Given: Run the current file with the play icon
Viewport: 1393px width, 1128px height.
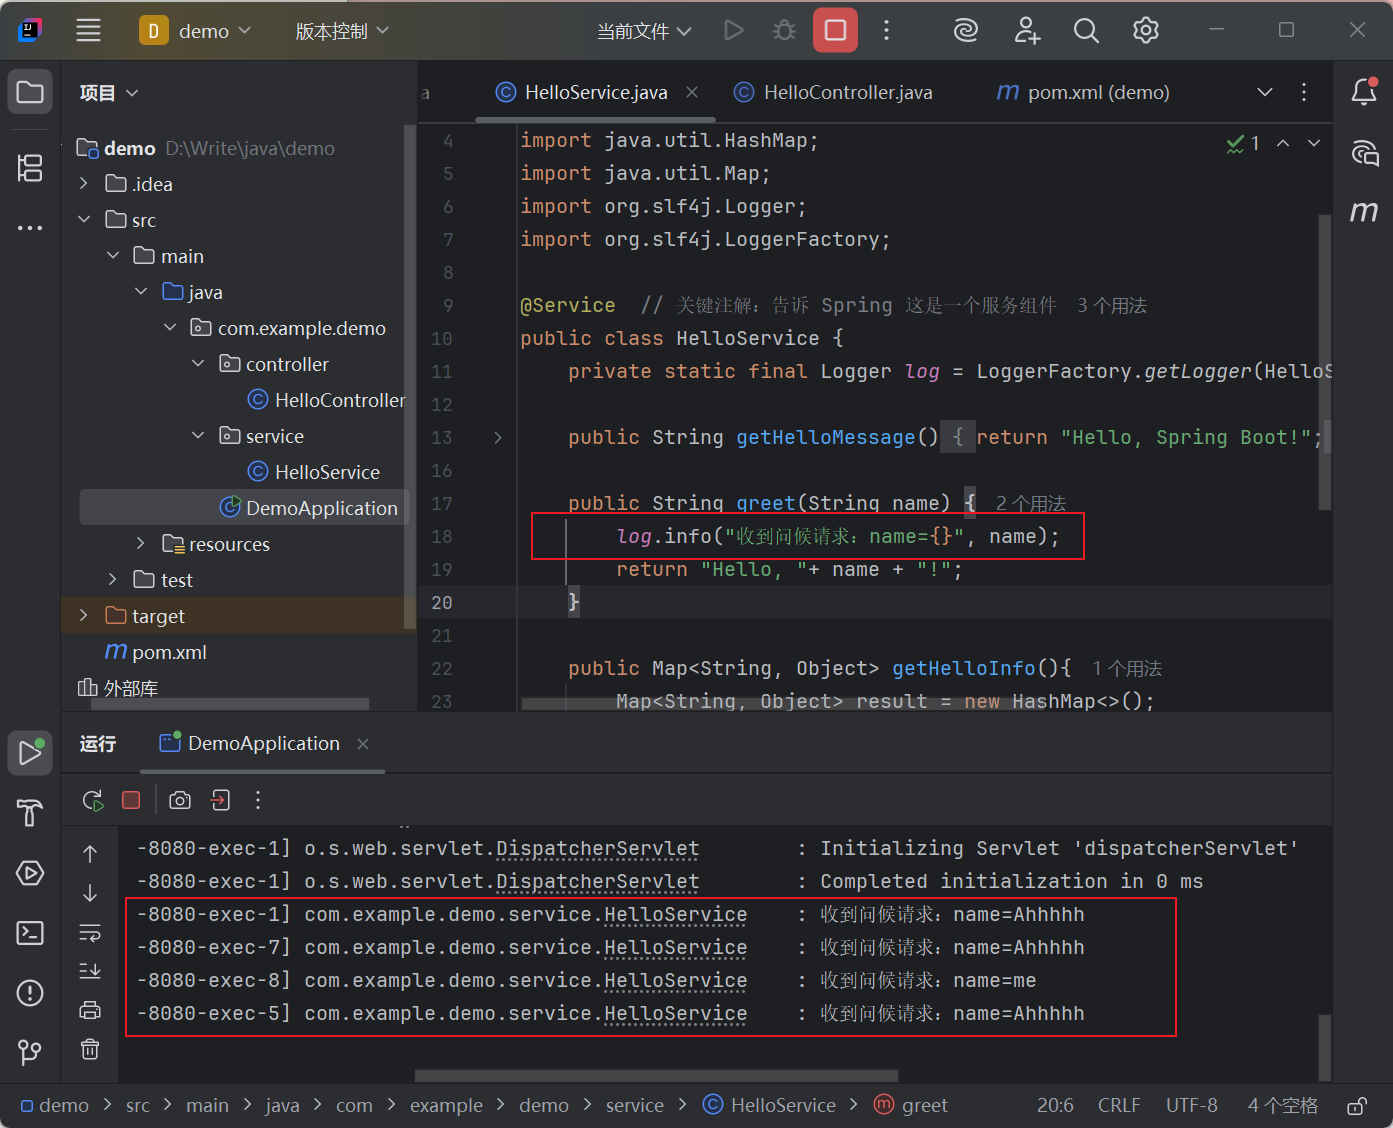Looking at the screenshot, I should (x=733, y=30).
